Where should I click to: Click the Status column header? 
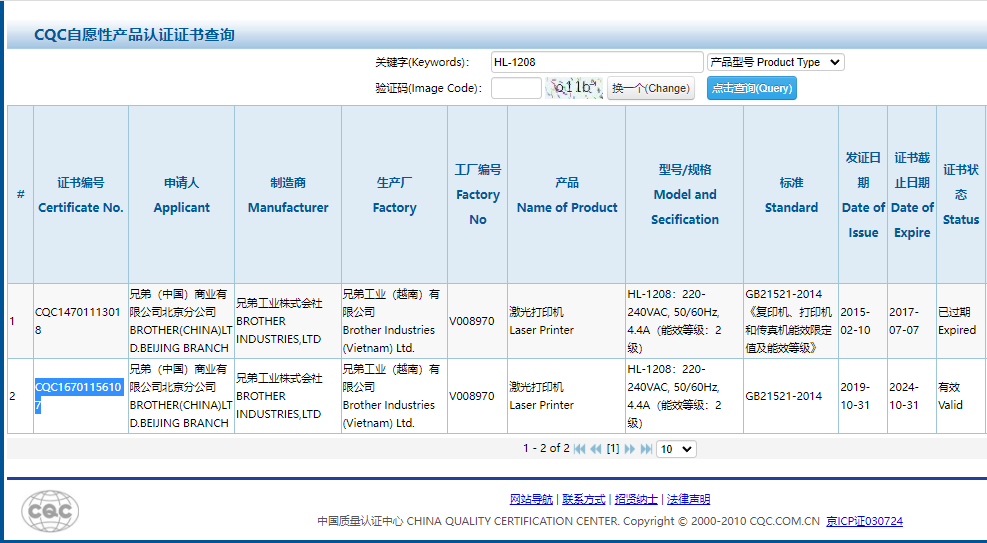[x=961, y=195]
